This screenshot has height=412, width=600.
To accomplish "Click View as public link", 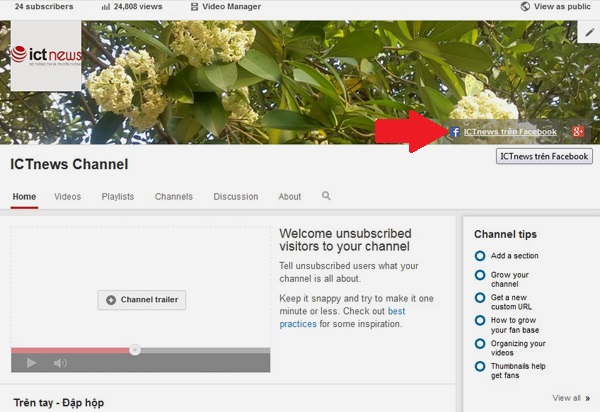I will pyautogui.click(x=562, y=6).
